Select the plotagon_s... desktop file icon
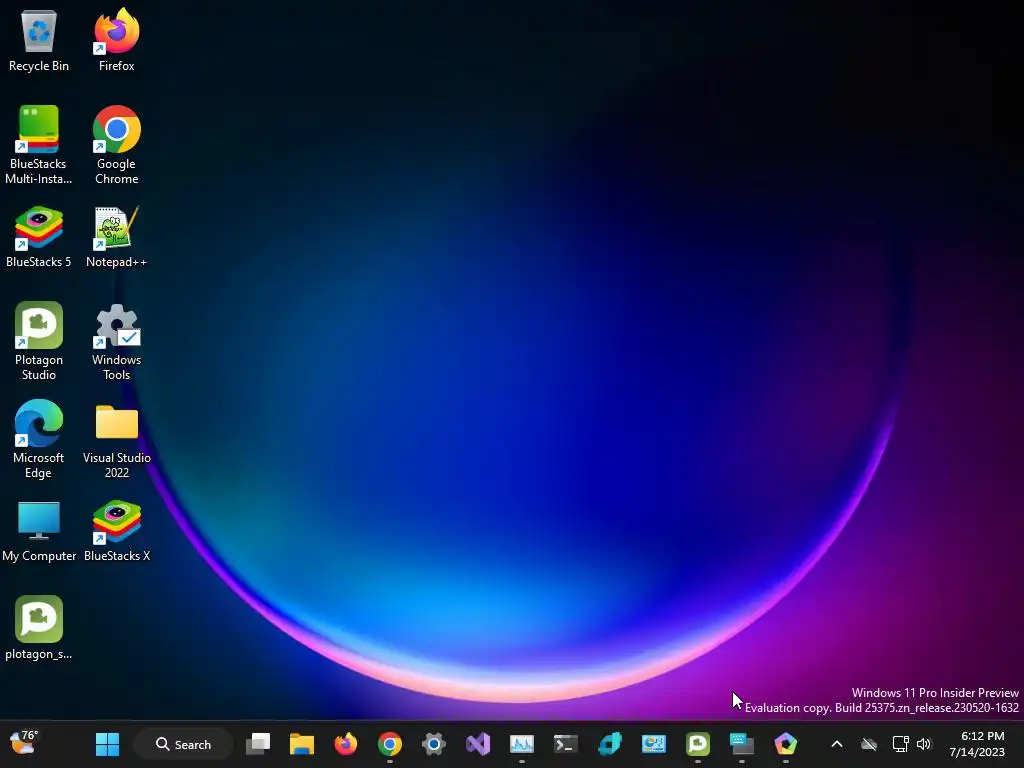The height and width of the screenshot is (768, 1024). pos(39,628)
